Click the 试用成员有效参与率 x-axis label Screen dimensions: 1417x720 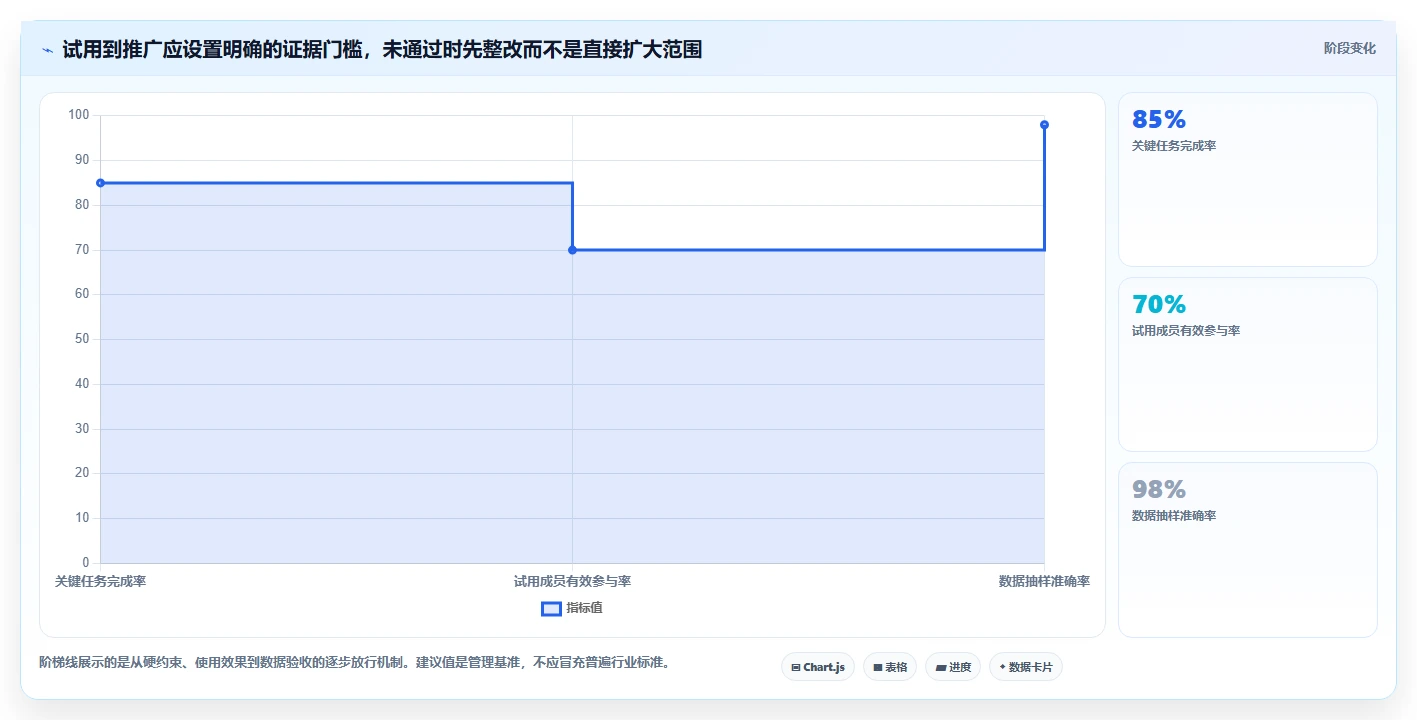(x=572, y=581)
